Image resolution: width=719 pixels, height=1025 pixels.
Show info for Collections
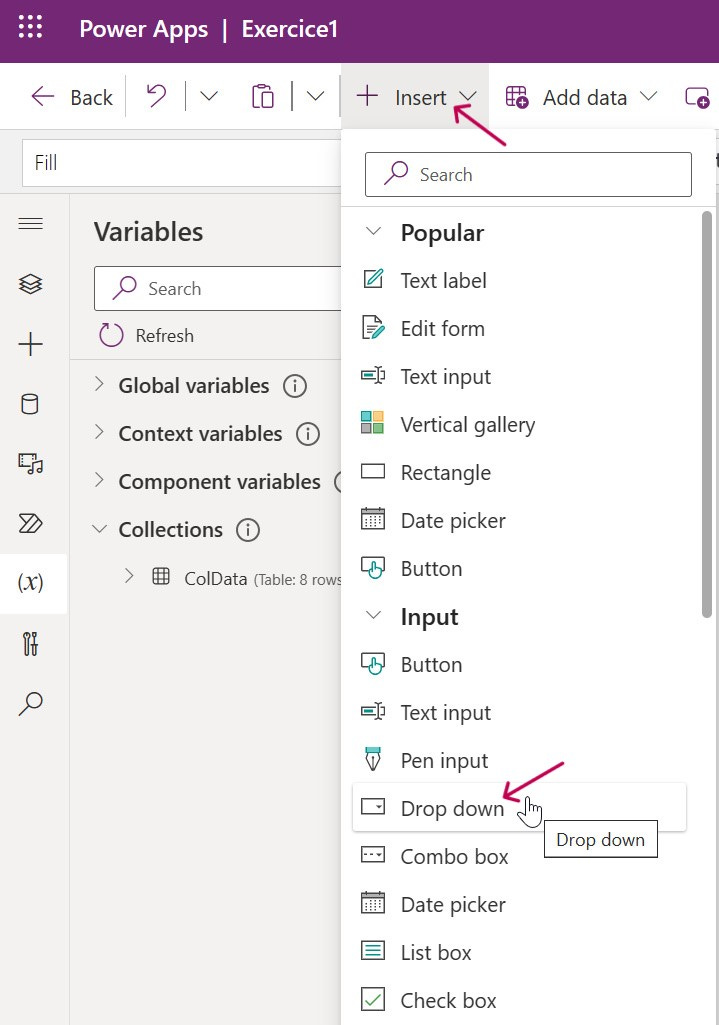248,529
